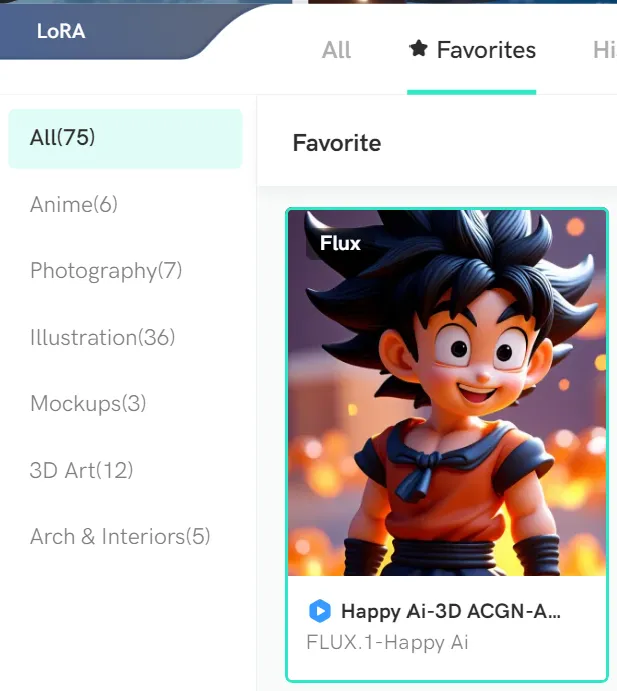Choose the Photography(7) category

click(106, 271)
